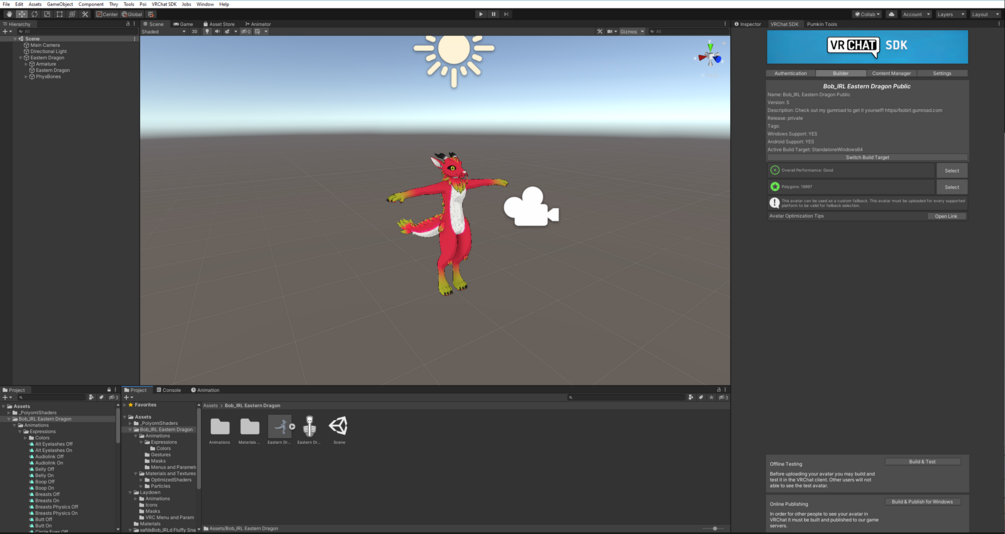Click Select next to Polygons
Viewport: 1005px width, 534px height.
pyautogui.click(x=952, y=187)
